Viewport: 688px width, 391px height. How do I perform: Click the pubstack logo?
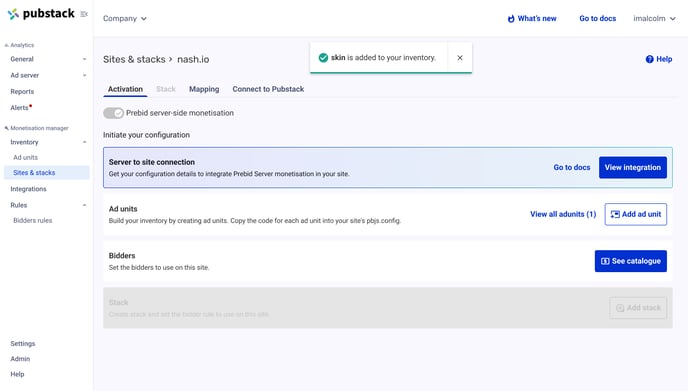(x=41, y=14)
